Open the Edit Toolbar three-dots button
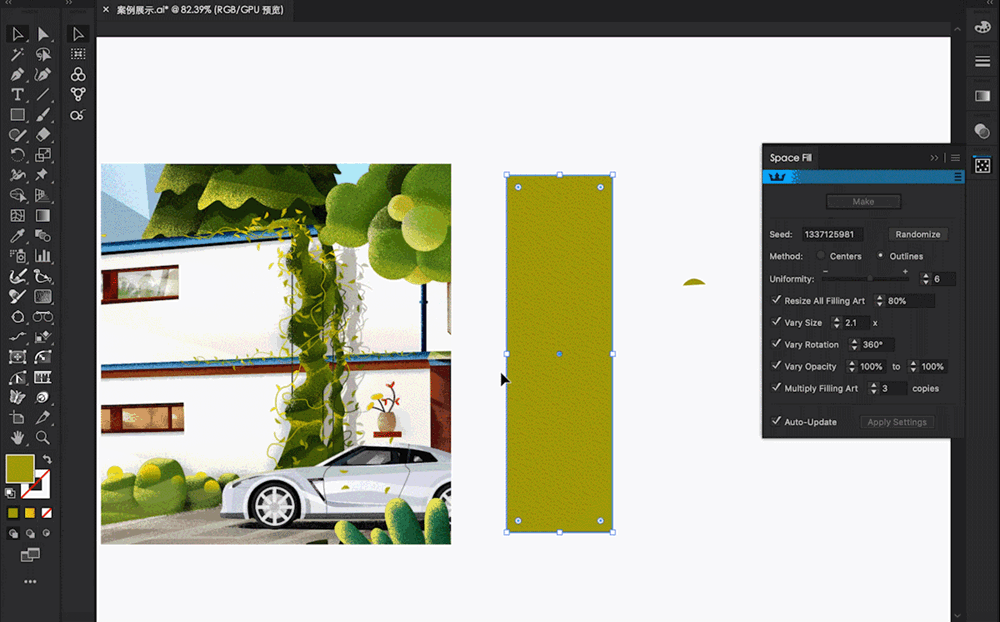Viewport: 1000px width, 622px height. coord(30,582)
